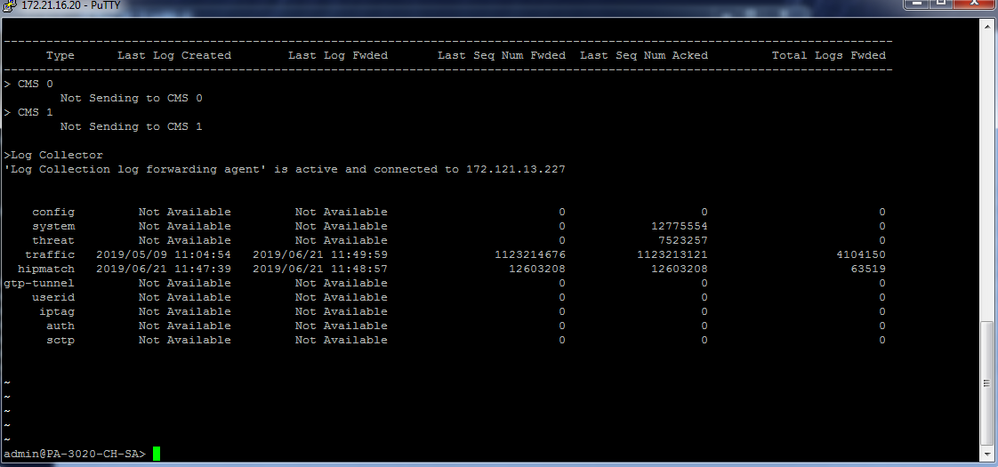Image resolution: width=998 pixels, height=467 pixels.
Task: Click system row 'Not Available' under Last Log Fwded
Action: coord(341,226)
